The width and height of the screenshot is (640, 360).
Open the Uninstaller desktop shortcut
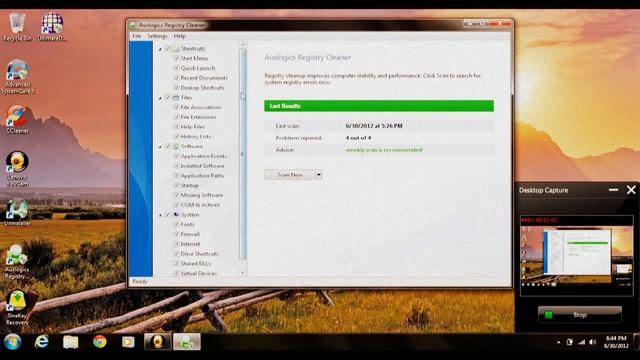click(x=17, y=212)
